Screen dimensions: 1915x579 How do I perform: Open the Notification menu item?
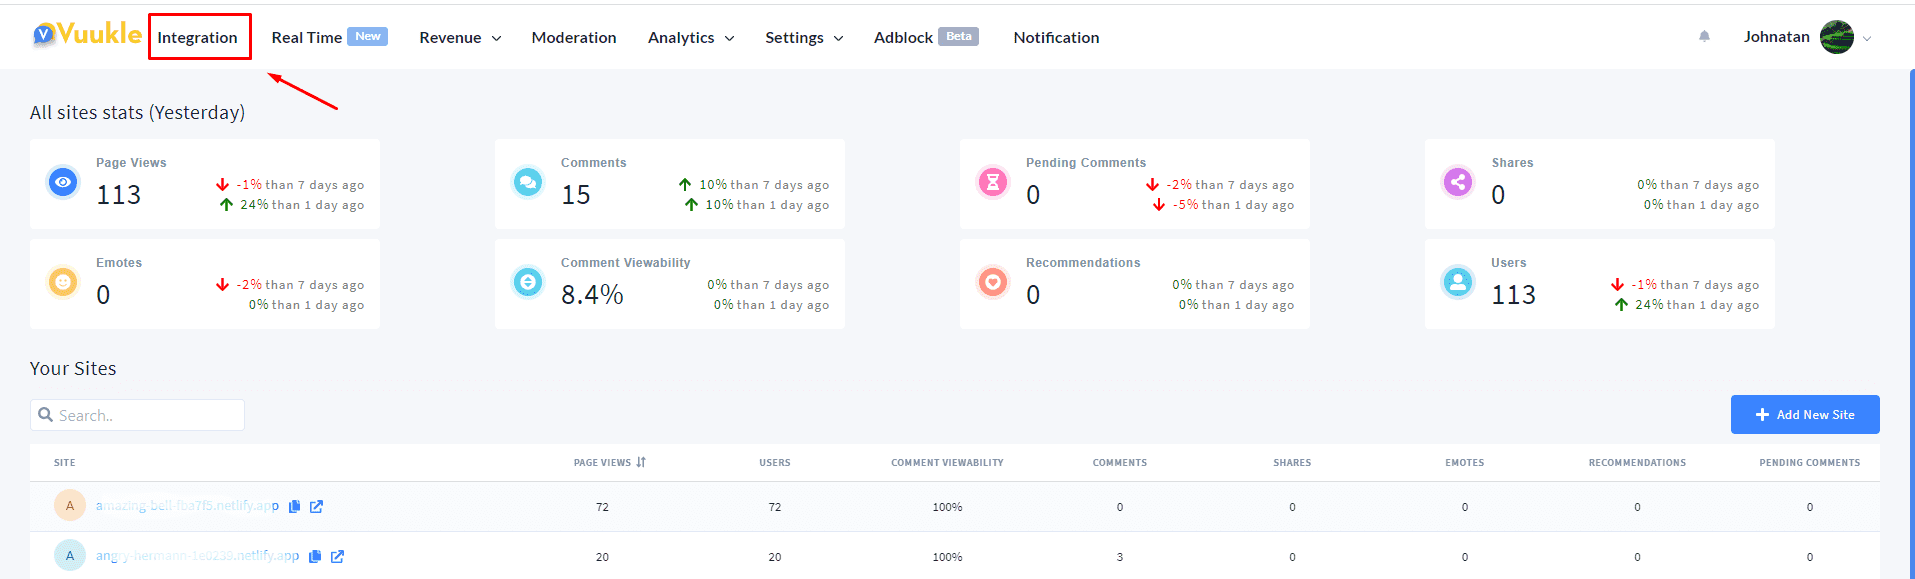click(x=1056, y=37)
